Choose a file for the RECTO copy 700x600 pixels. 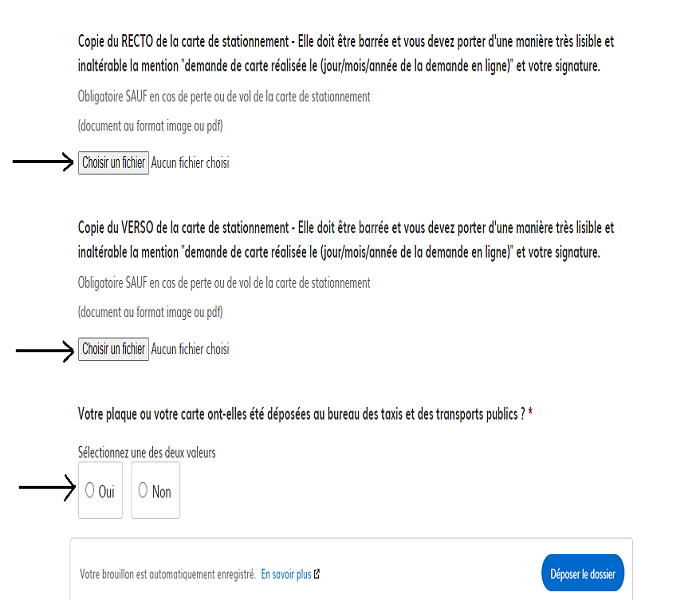point(113,163)
